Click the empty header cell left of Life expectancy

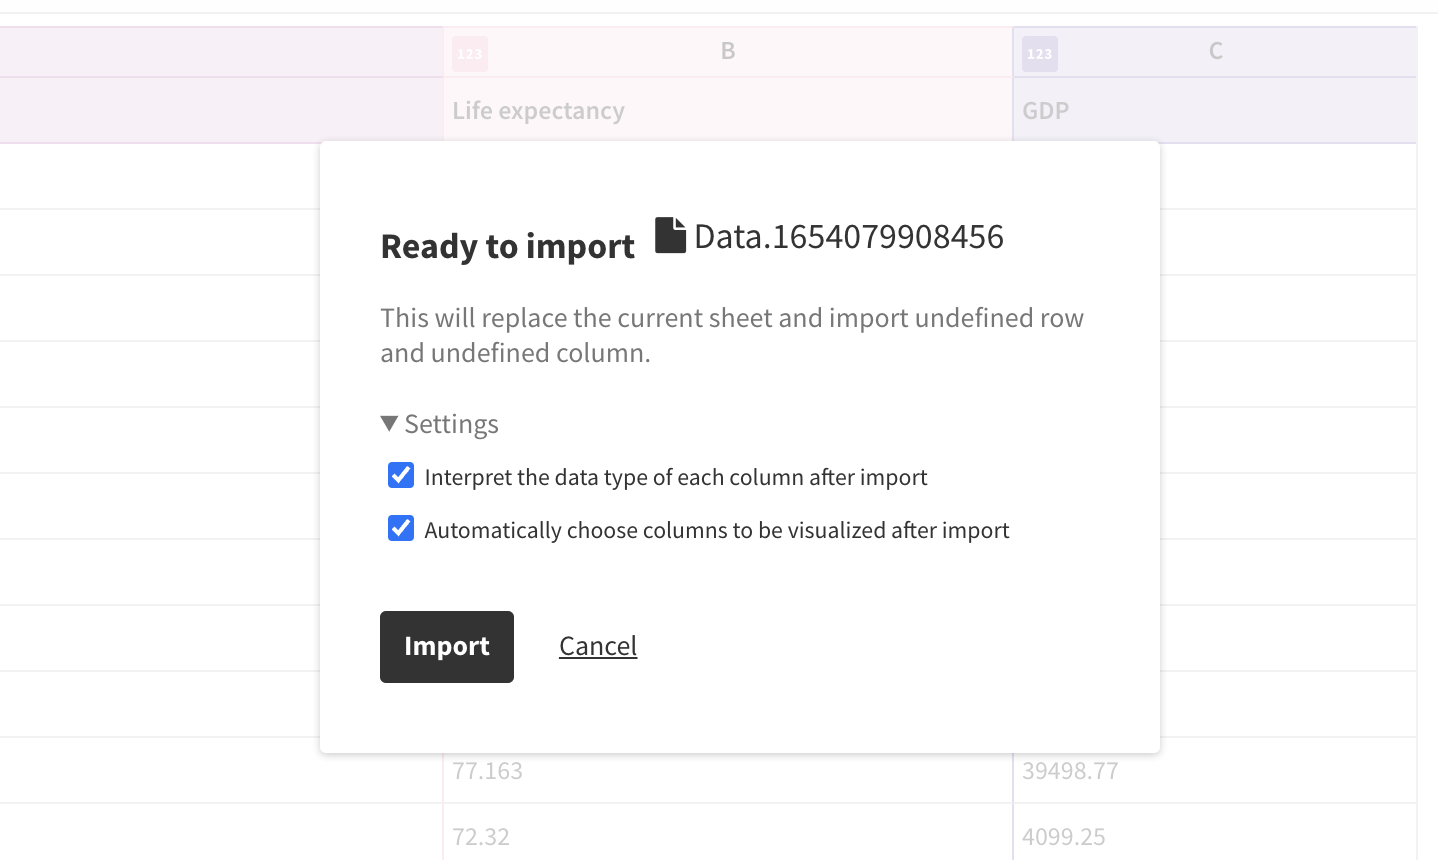tap(220, 110)
